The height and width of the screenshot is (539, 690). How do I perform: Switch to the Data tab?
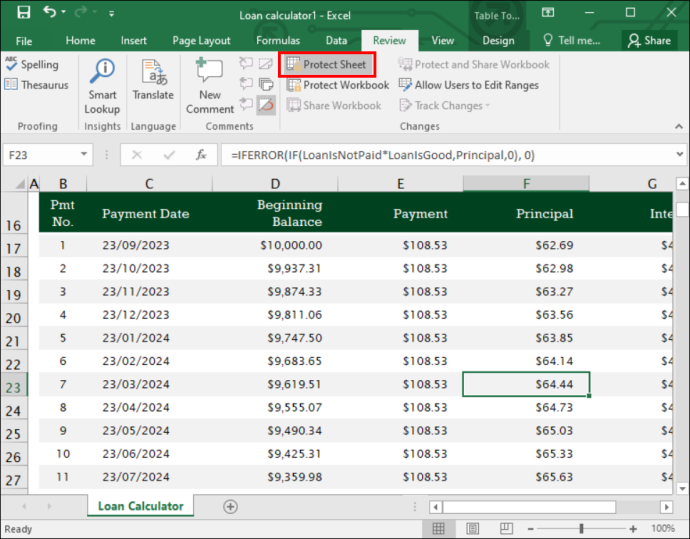336,40
